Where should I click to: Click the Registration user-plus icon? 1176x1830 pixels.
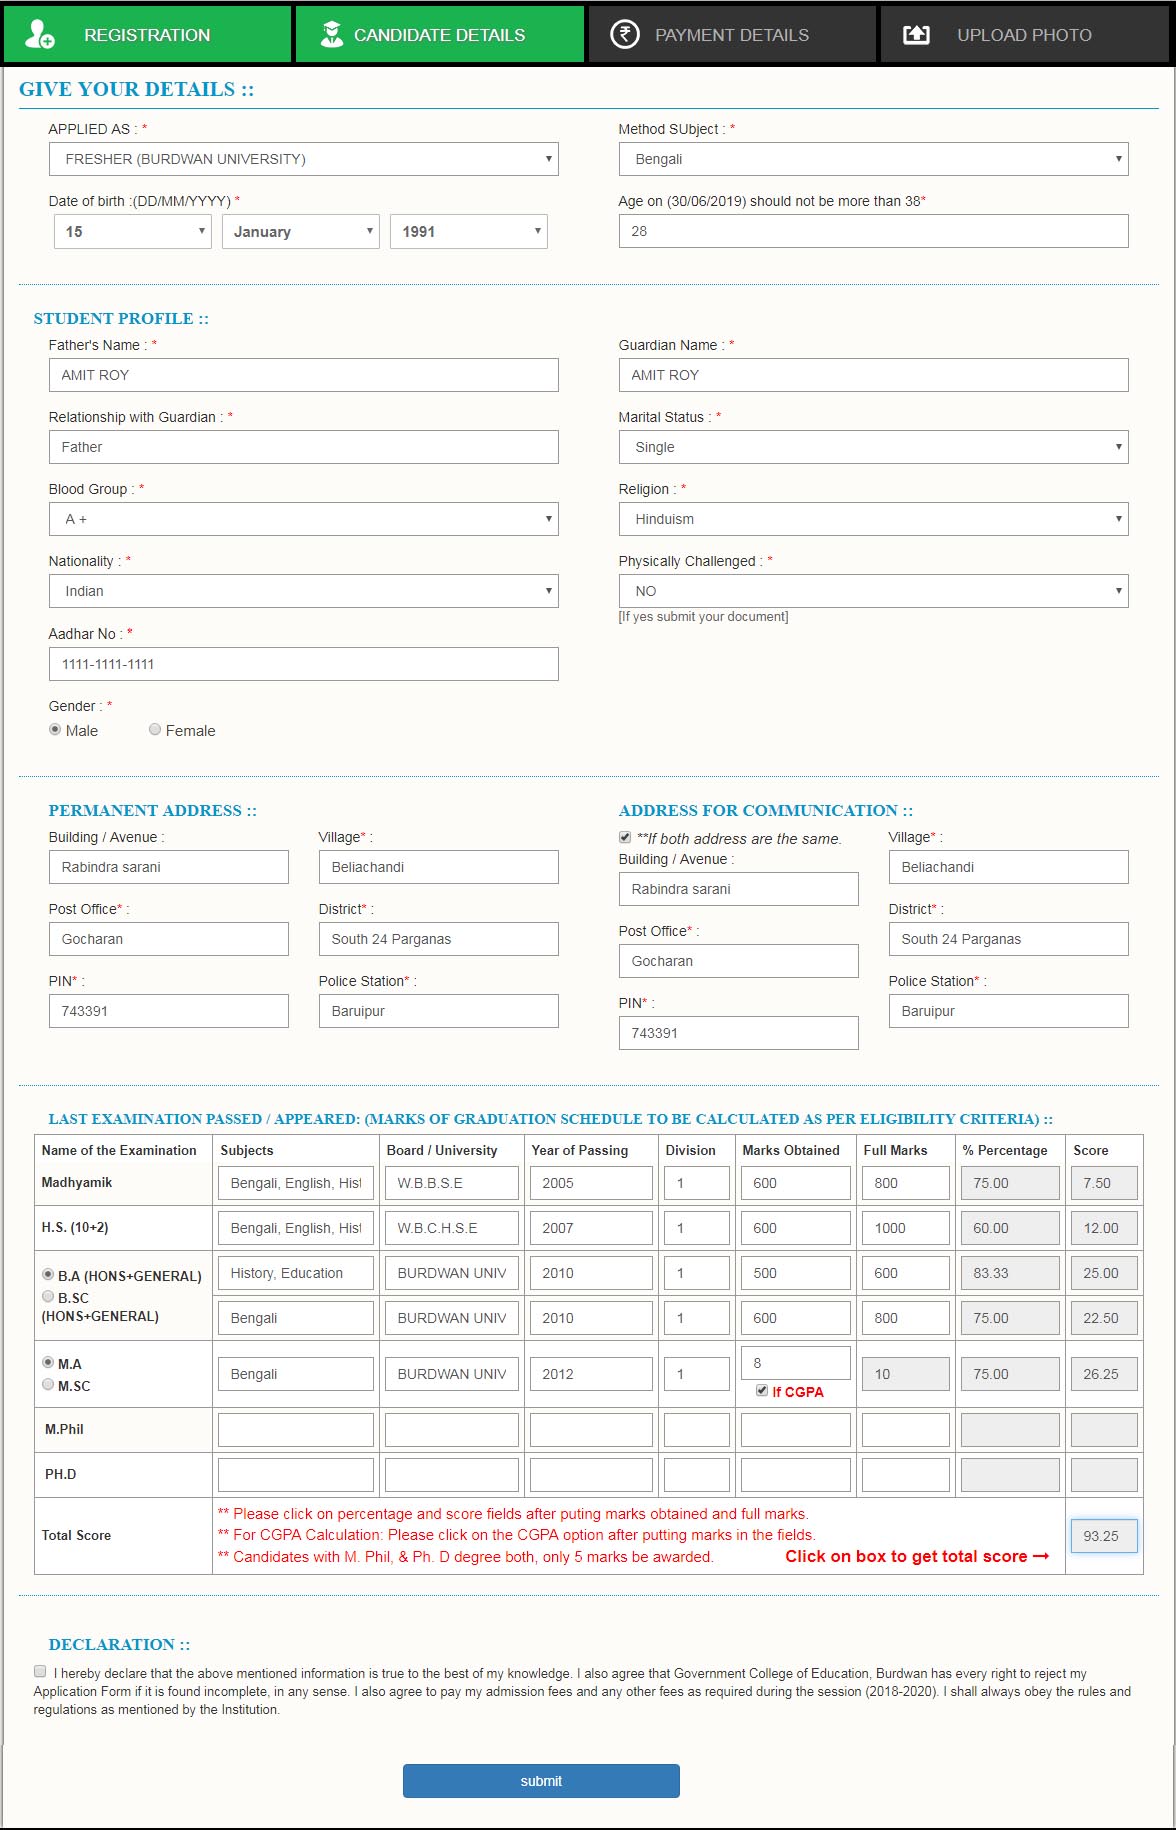click(39, 35)
